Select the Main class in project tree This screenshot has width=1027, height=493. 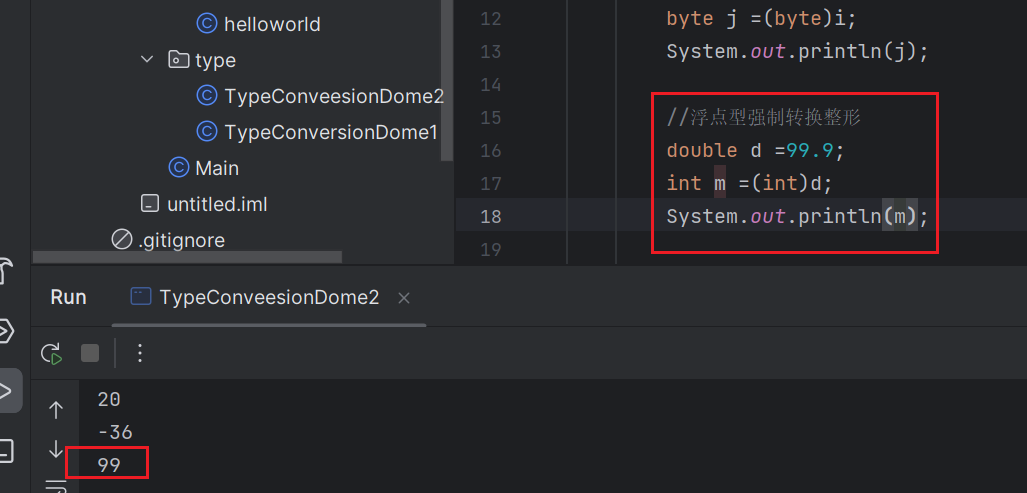pos(216,168)
